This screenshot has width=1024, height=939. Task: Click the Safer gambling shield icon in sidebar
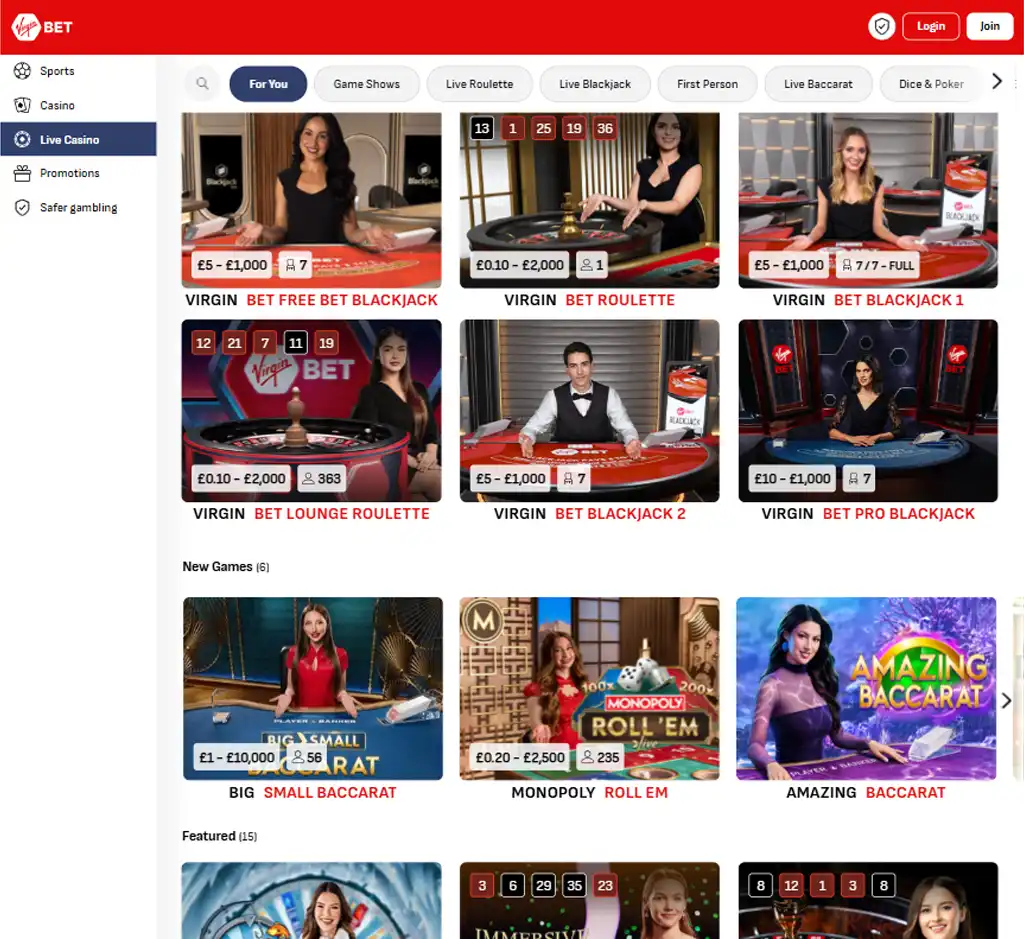[22, 207]
